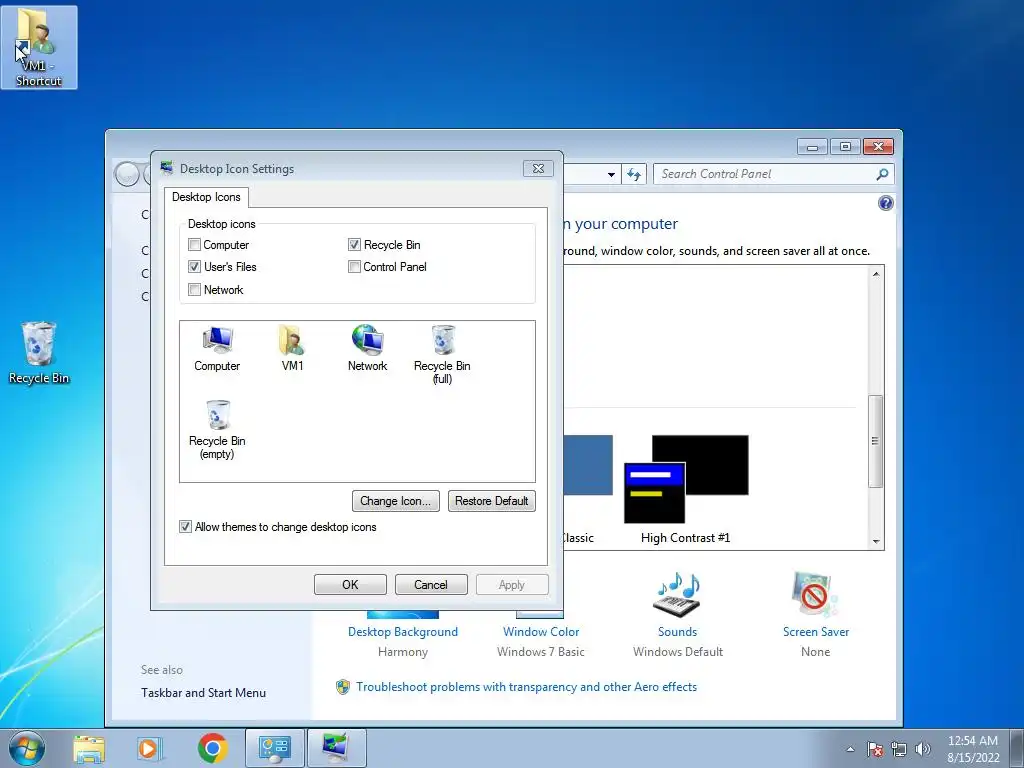Image resolution: width=1024 pixels, height=768 pixels.
Task: Close the Desktop Icon Settings dialog
Action: click(538, 168)
